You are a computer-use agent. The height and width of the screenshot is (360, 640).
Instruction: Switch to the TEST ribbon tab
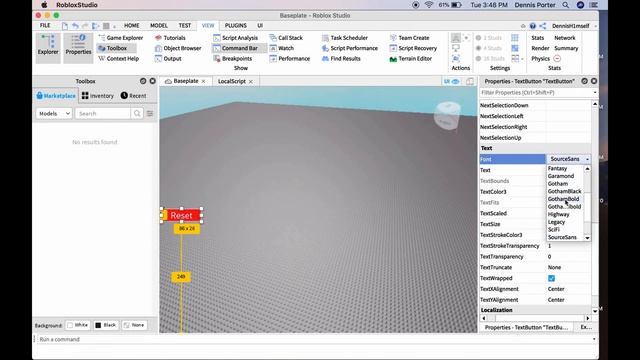184,25
